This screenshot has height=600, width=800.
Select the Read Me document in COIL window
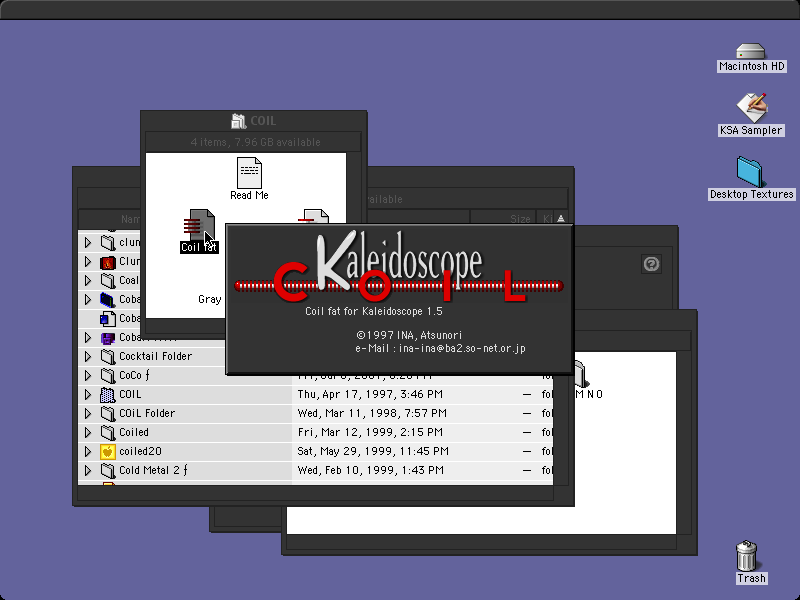pos(249,173)
